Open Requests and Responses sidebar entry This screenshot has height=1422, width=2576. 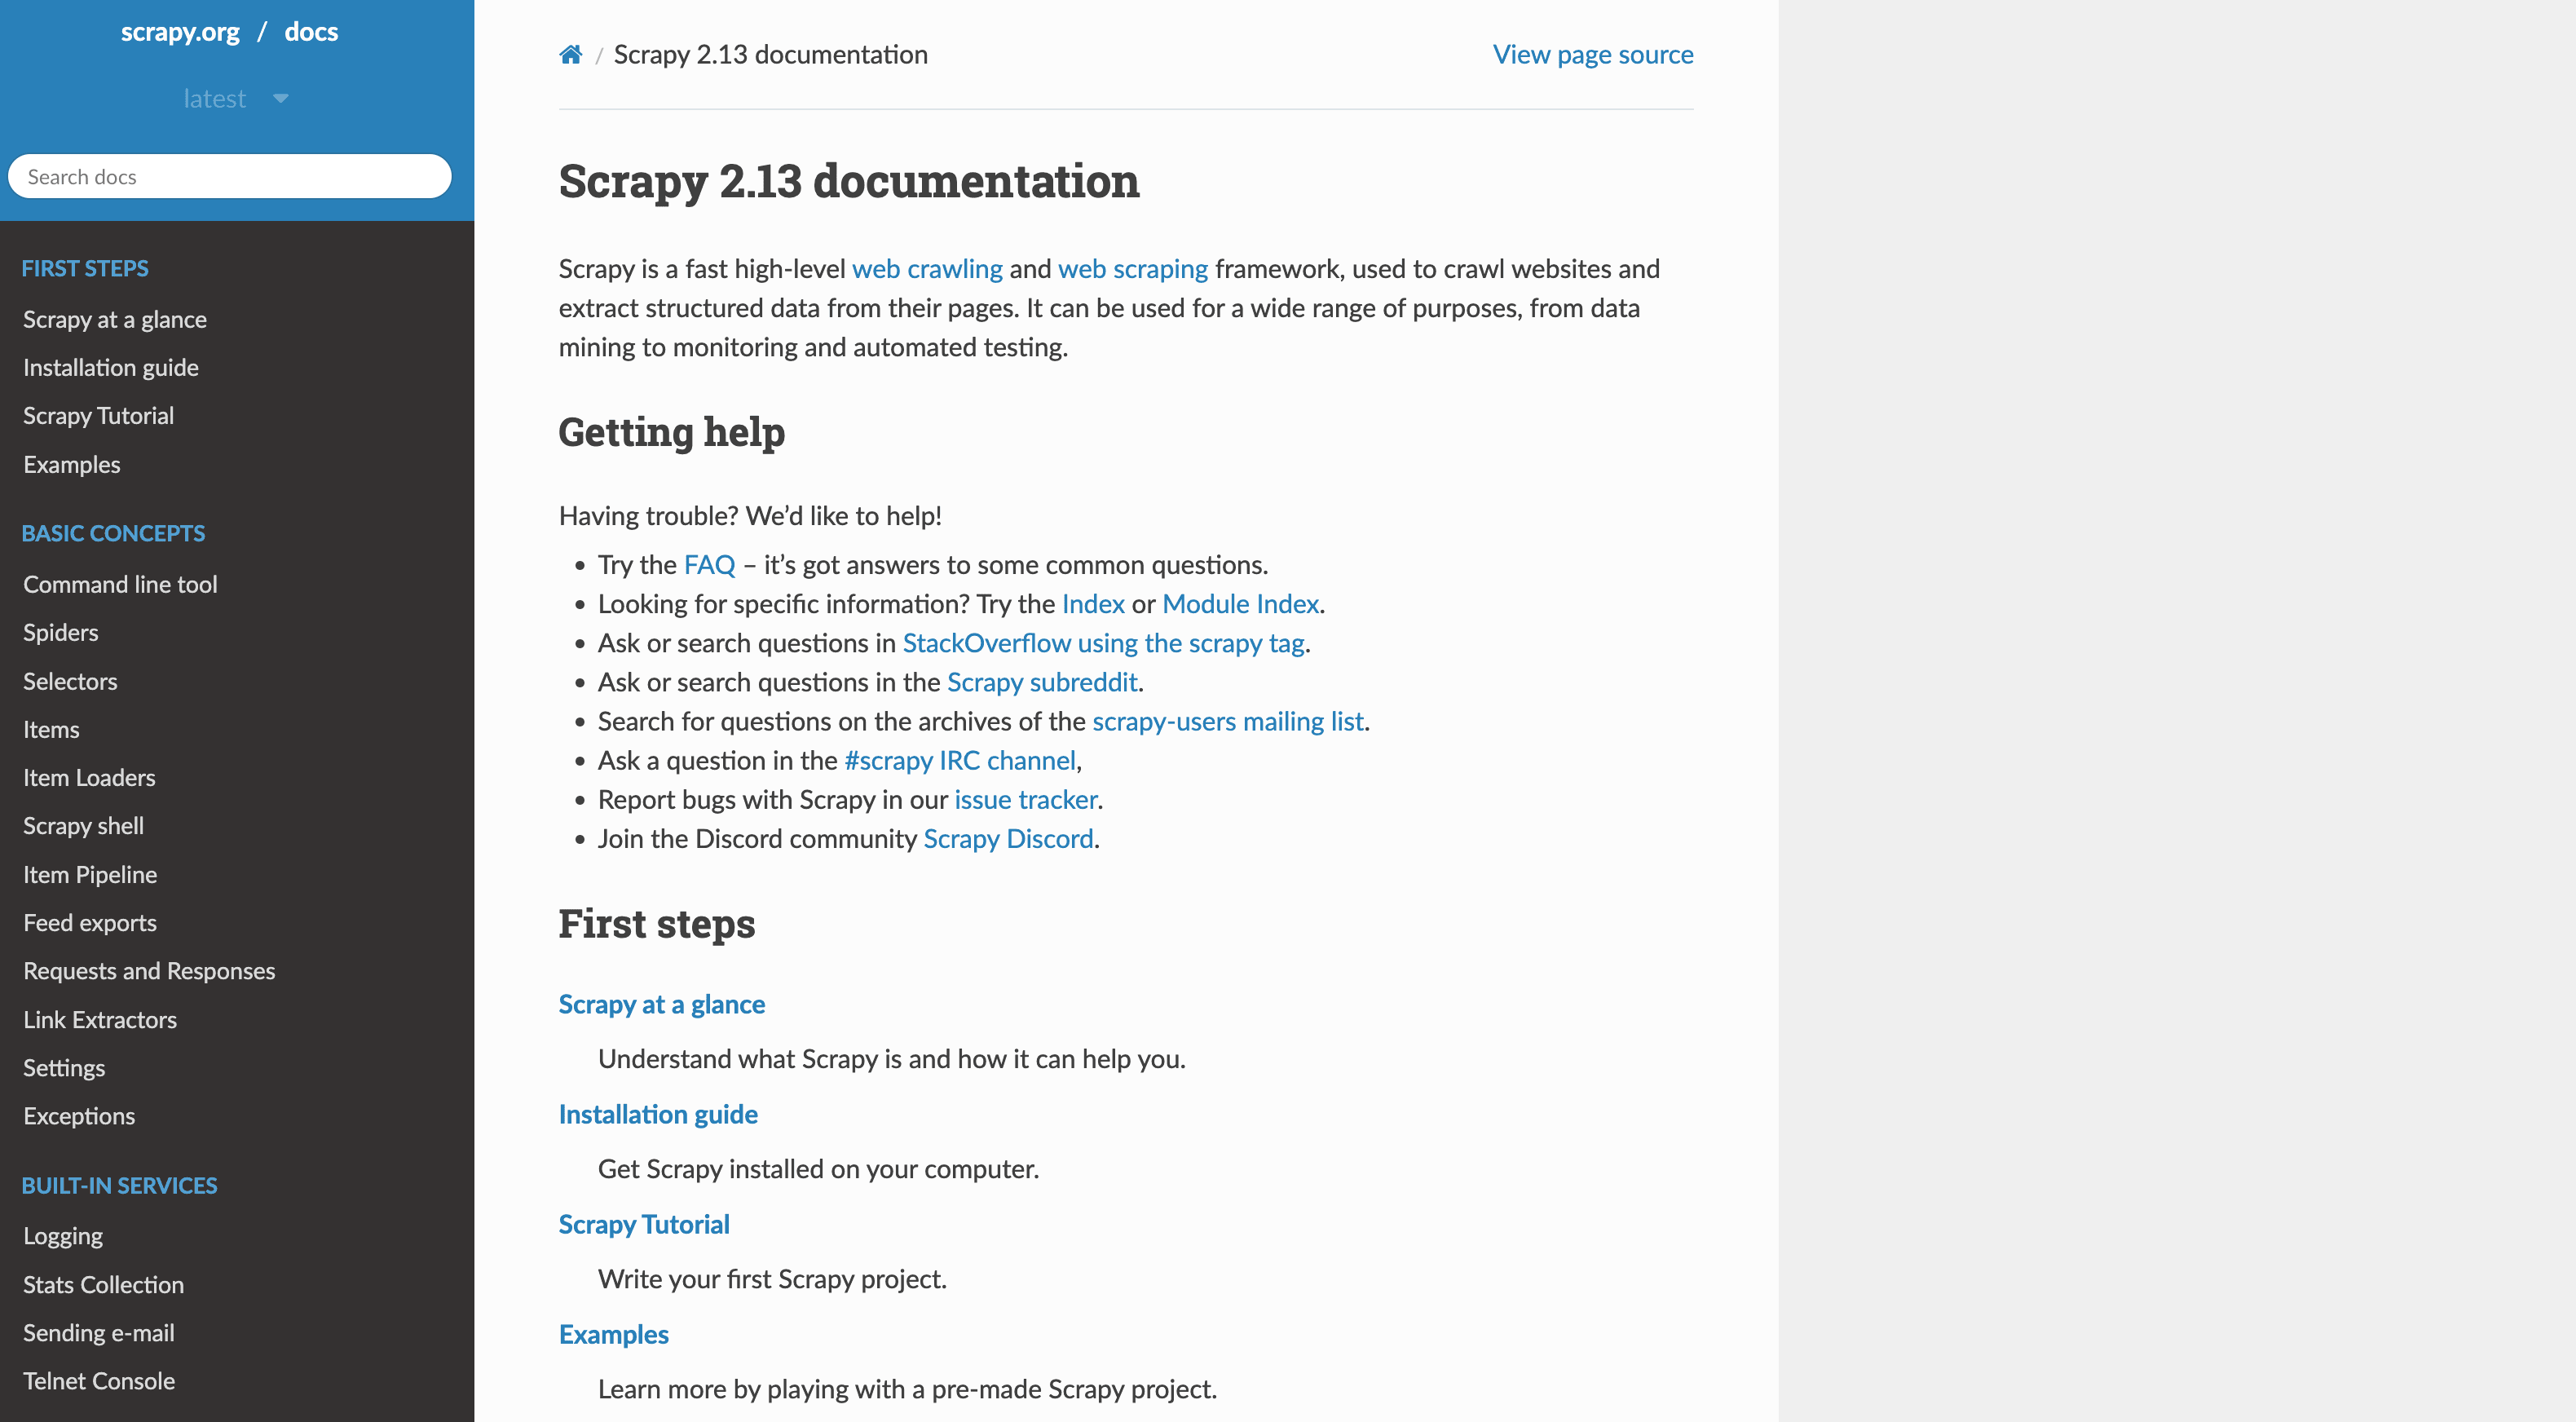149,970
